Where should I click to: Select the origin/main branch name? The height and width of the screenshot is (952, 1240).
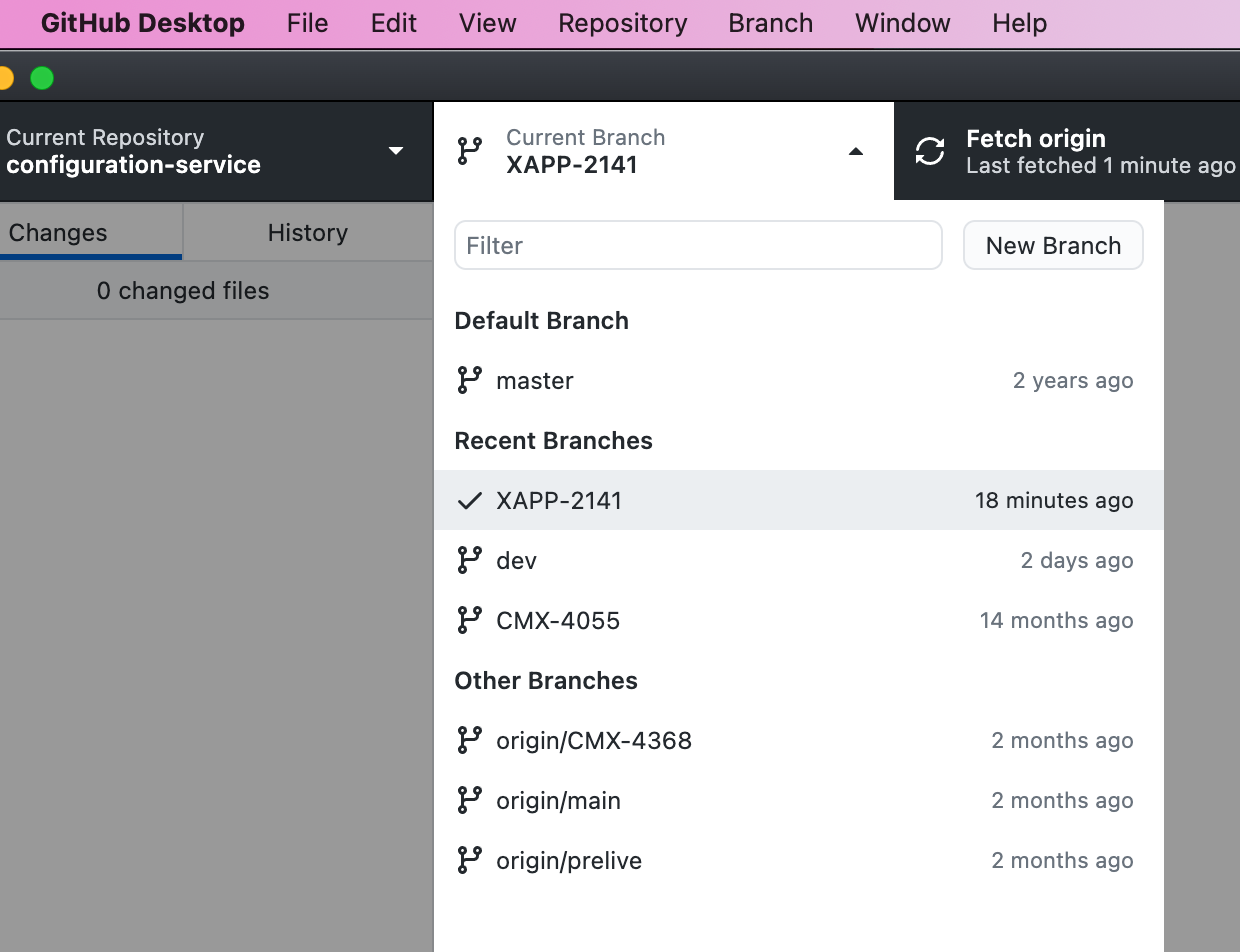click(x=558, y=801)
